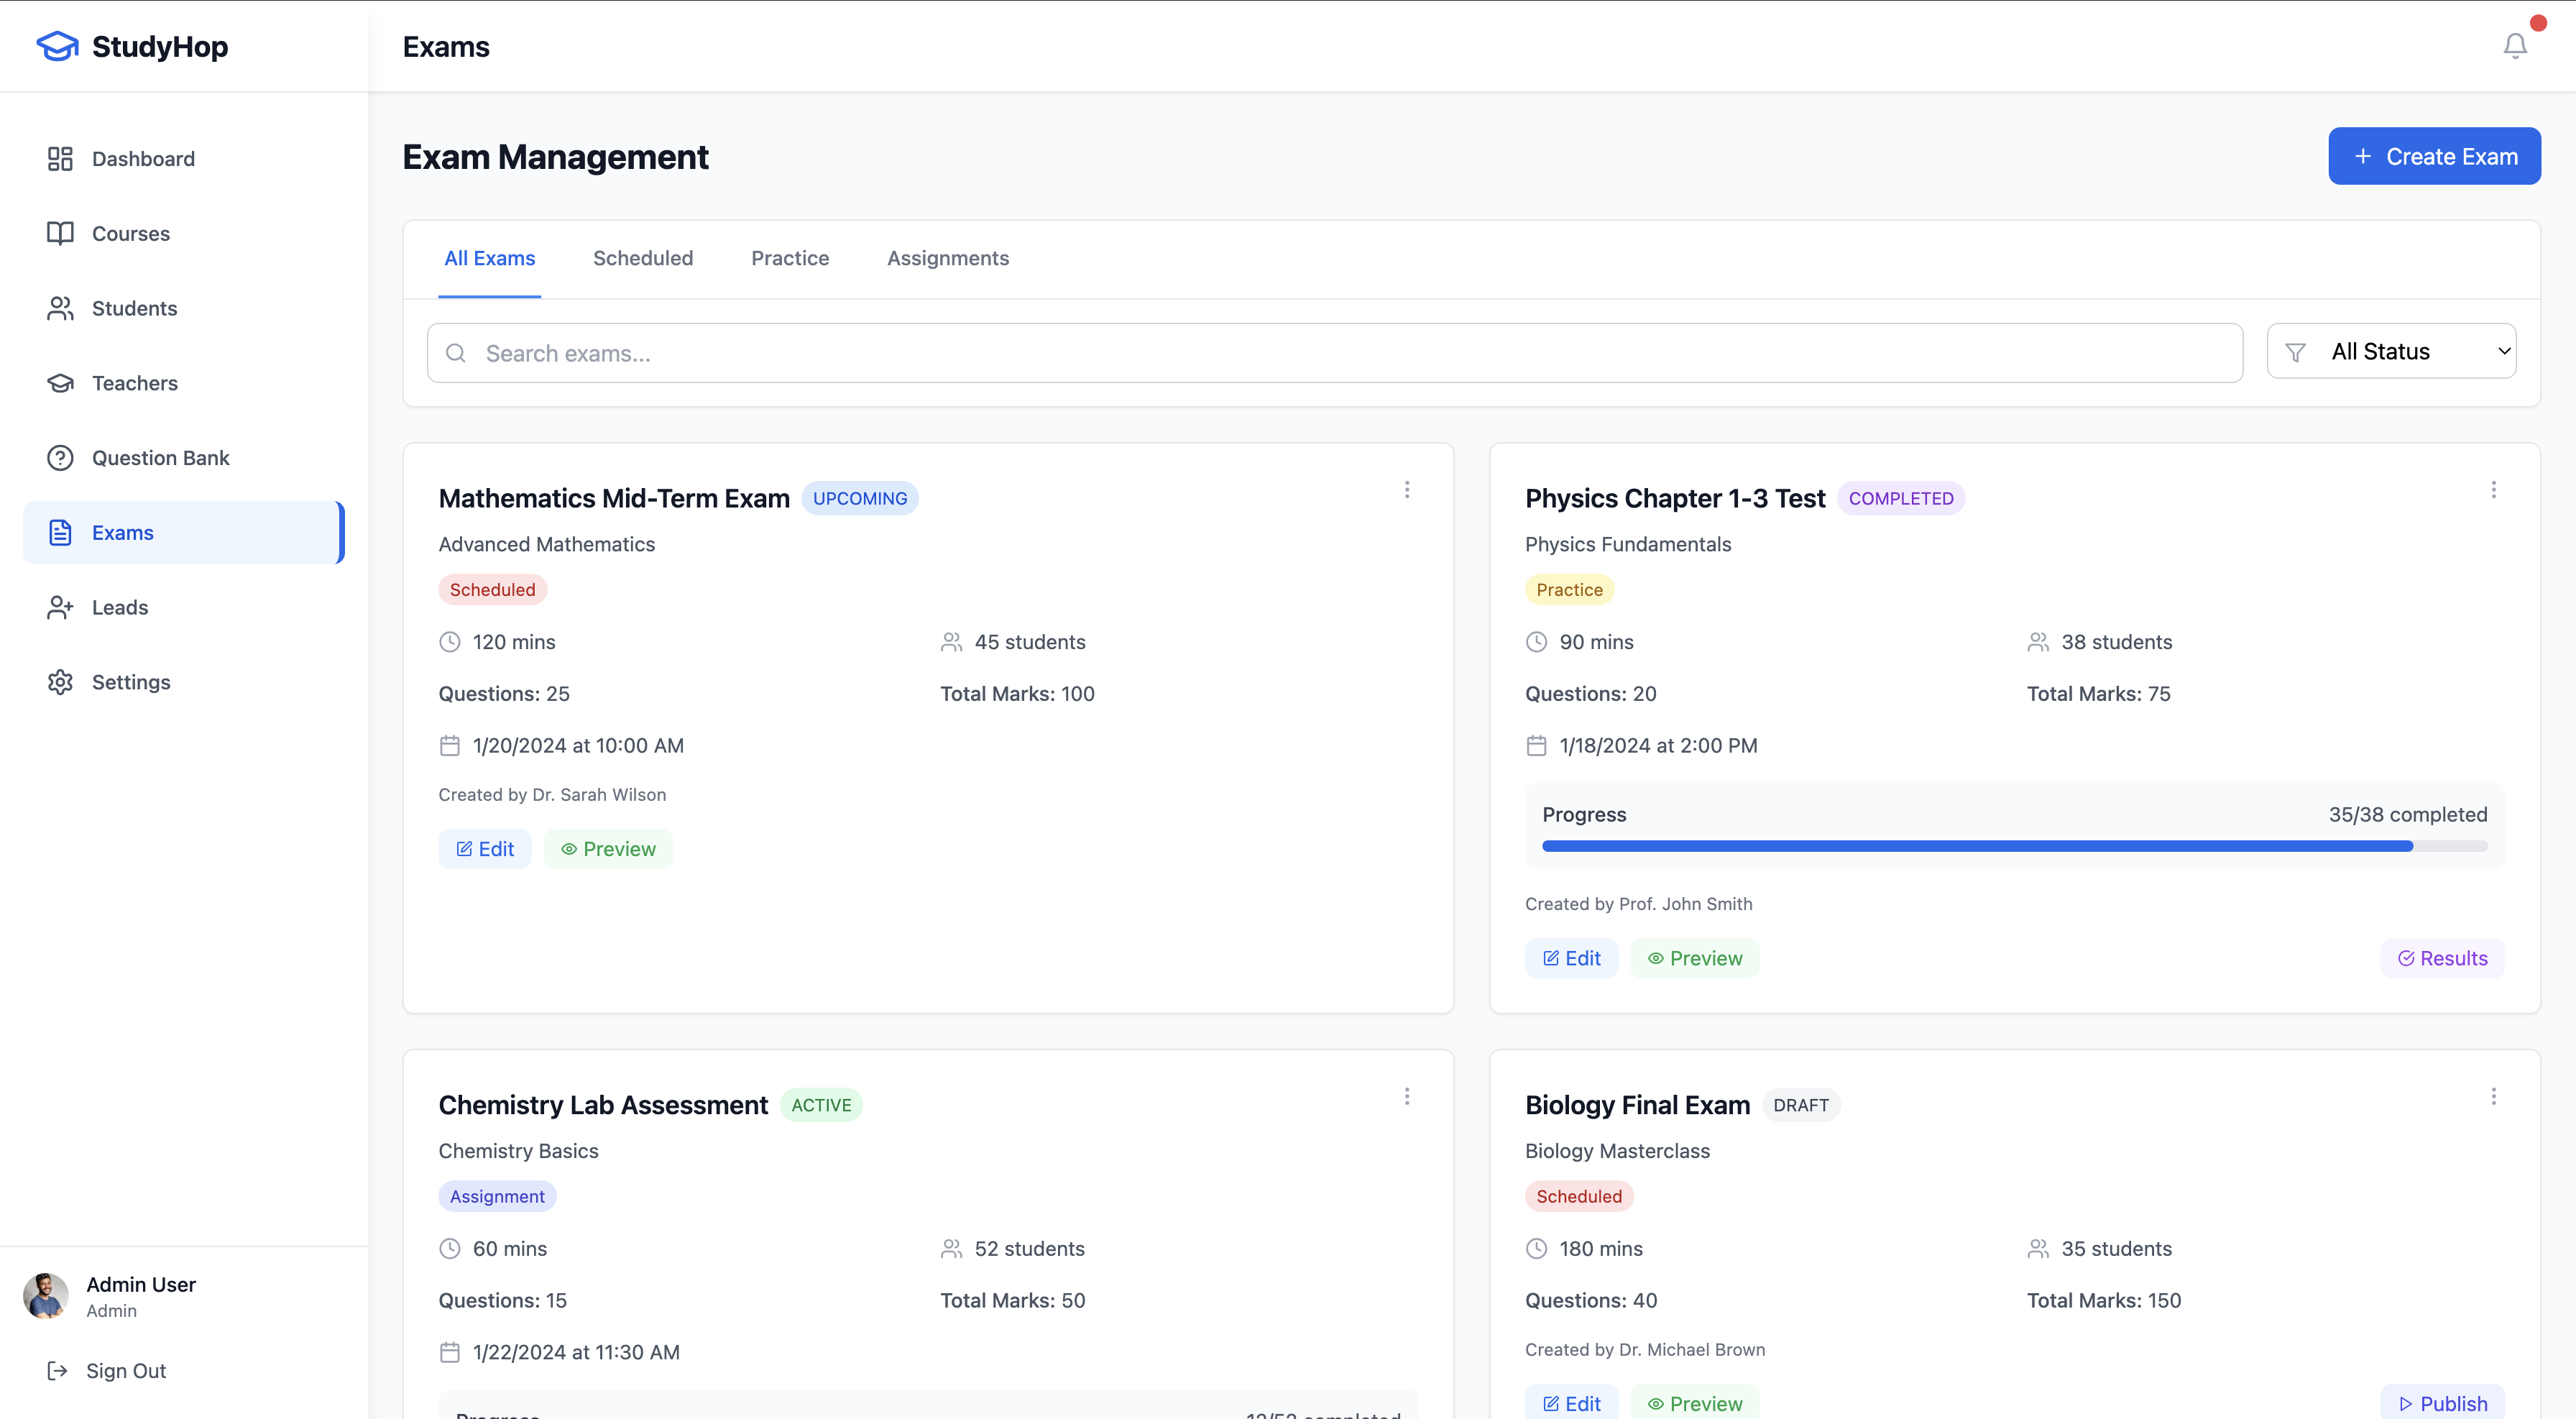Click the Physics test progress bar

tap(2013, 846)
